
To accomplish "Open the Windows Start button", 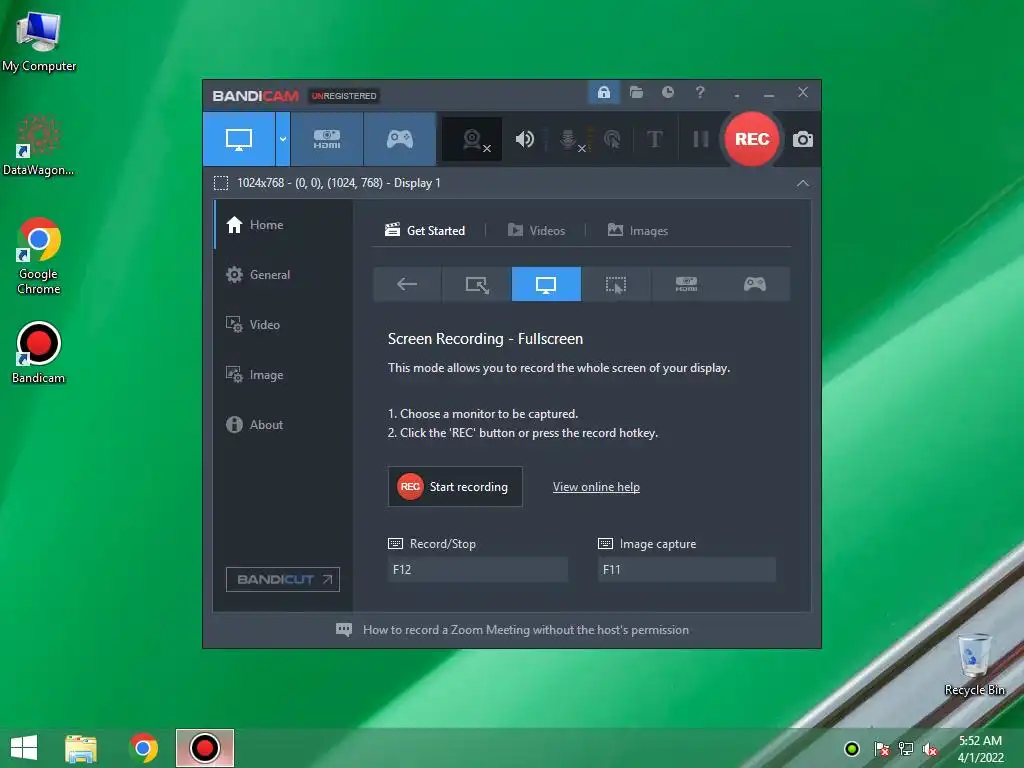I will click(24, 748).
